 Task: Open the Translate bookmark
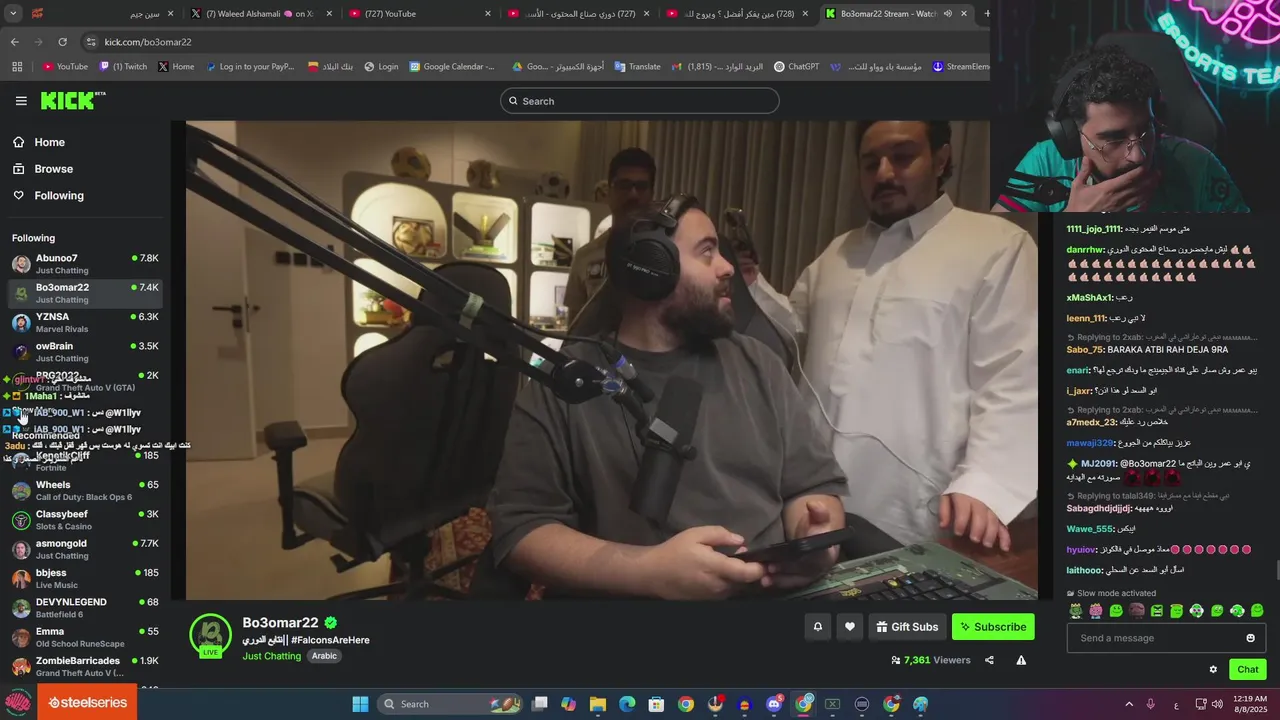637,67
